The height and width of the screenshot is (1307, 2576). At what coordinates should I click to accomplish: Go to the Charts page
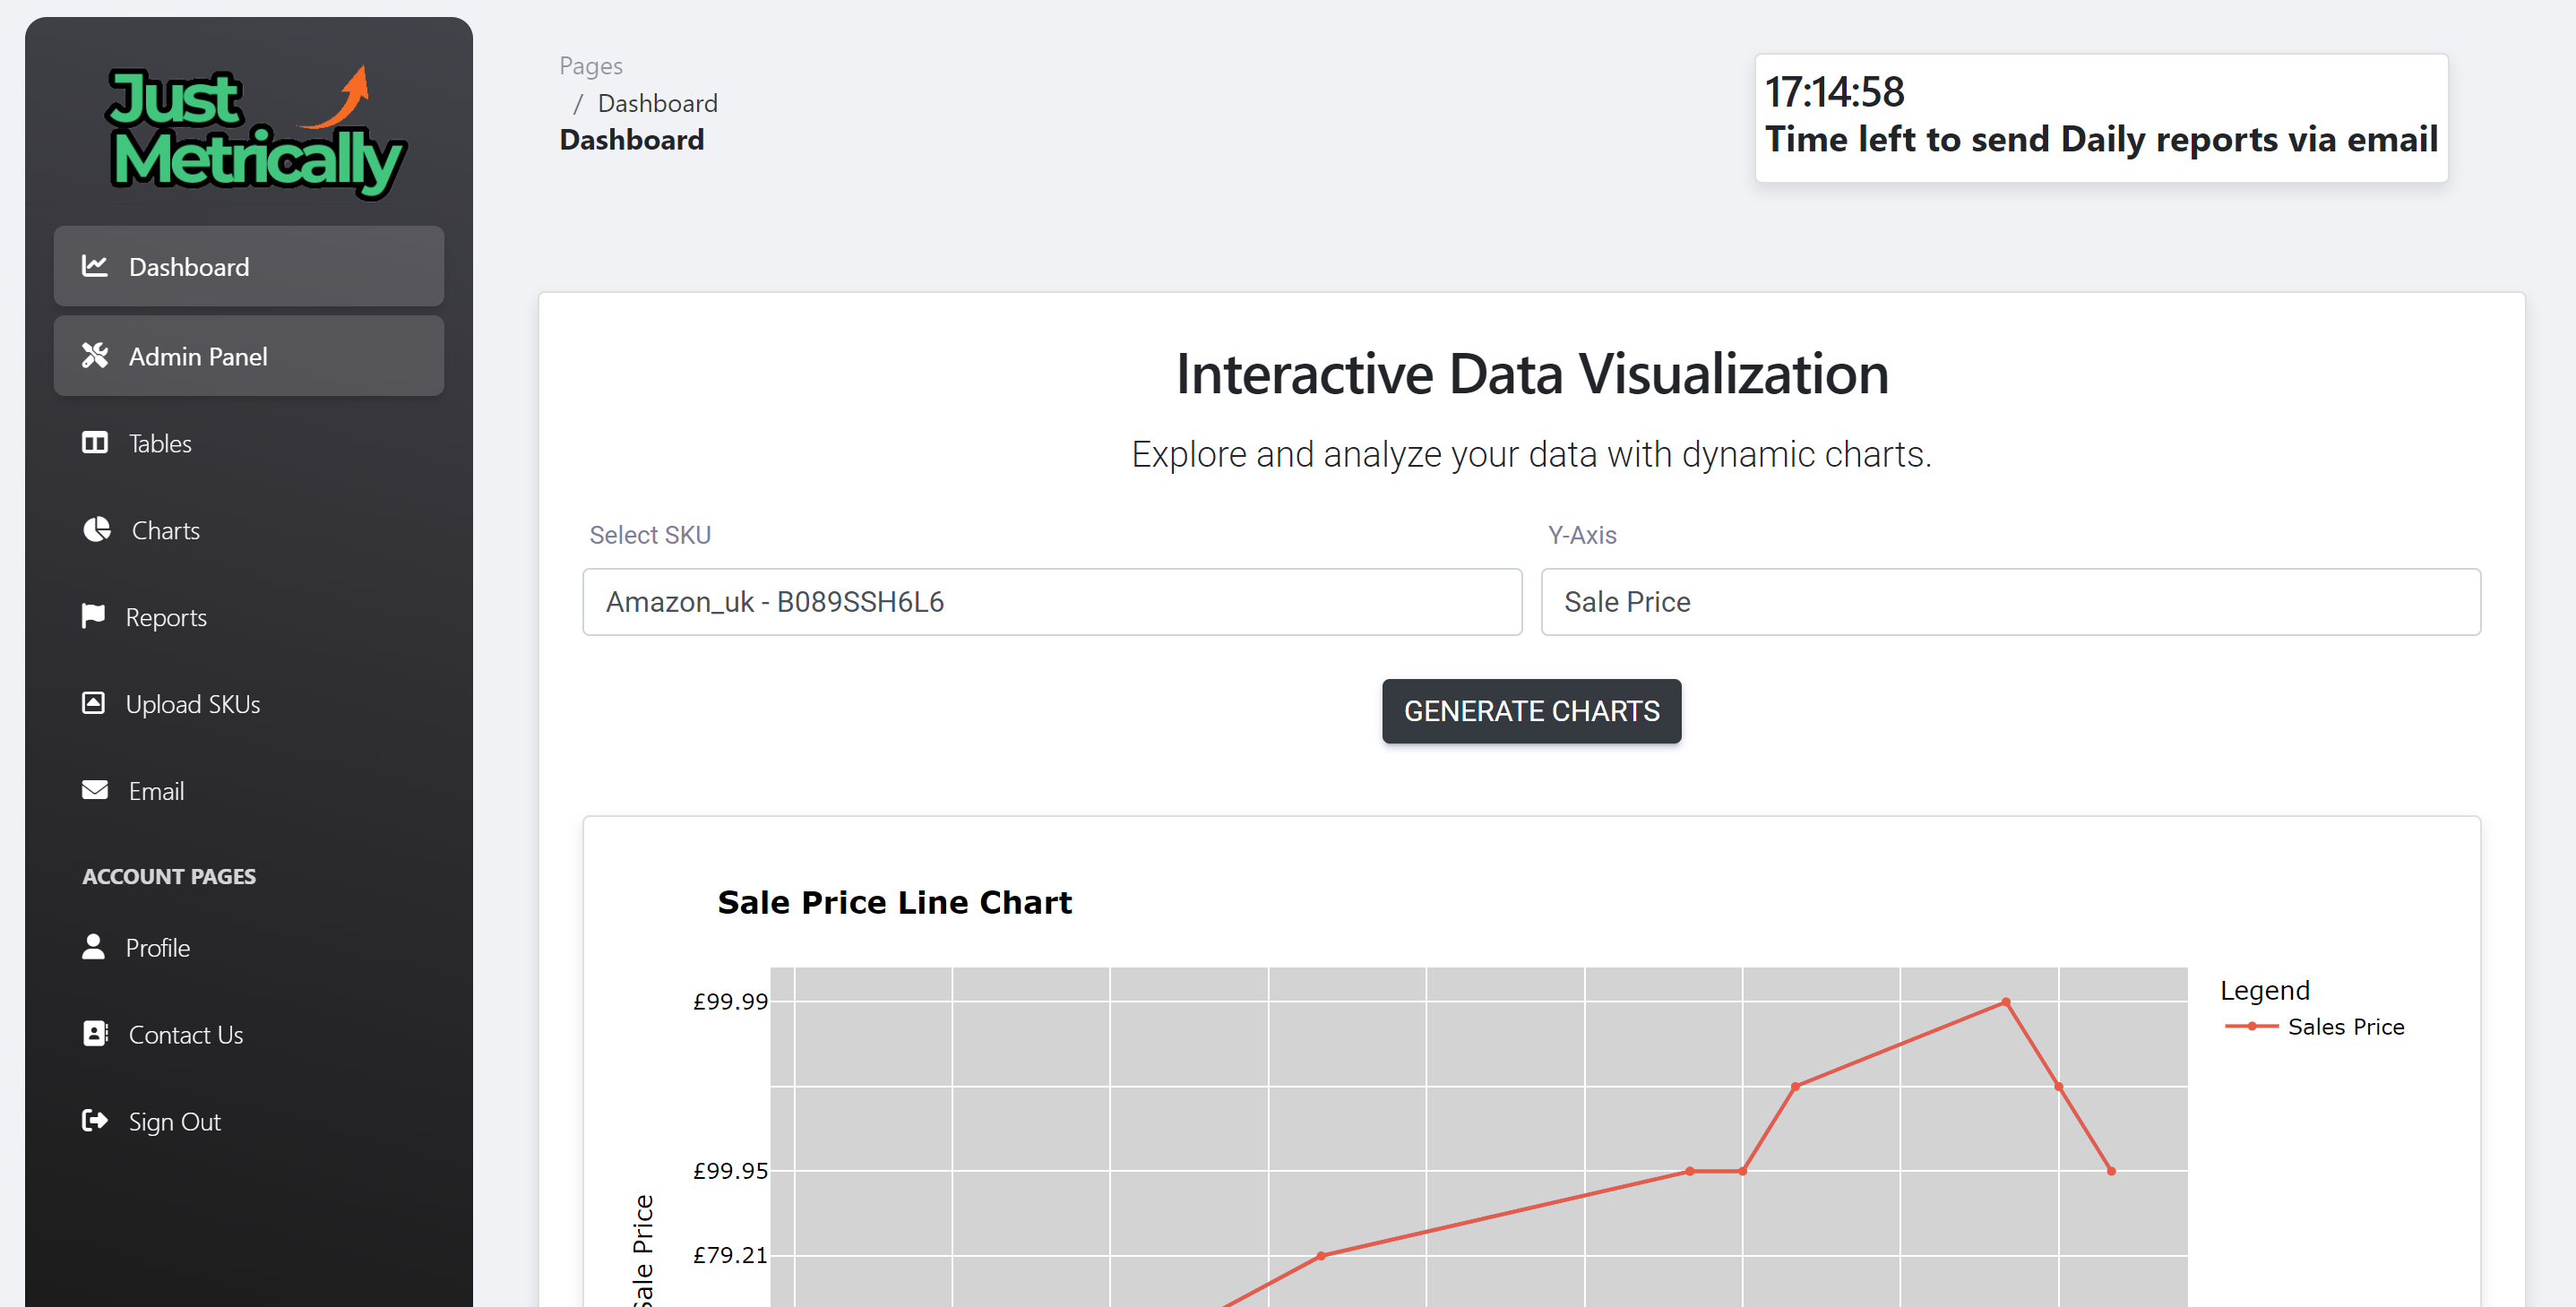[249, 530]
